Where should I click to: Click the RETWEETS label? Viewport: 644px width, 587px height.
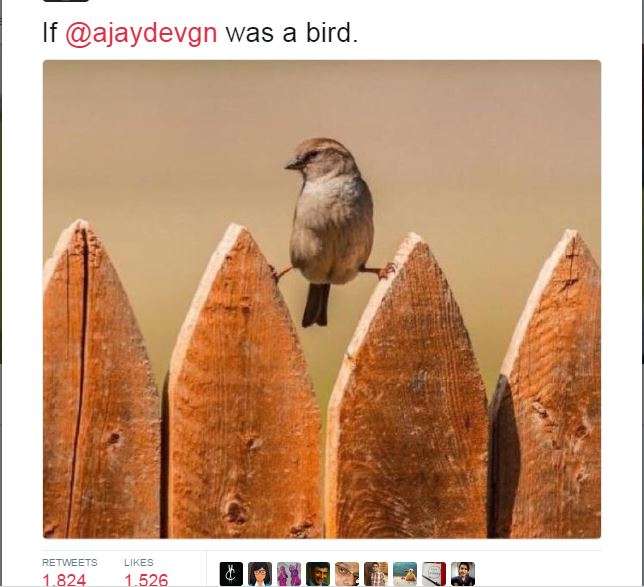[70, 562]
